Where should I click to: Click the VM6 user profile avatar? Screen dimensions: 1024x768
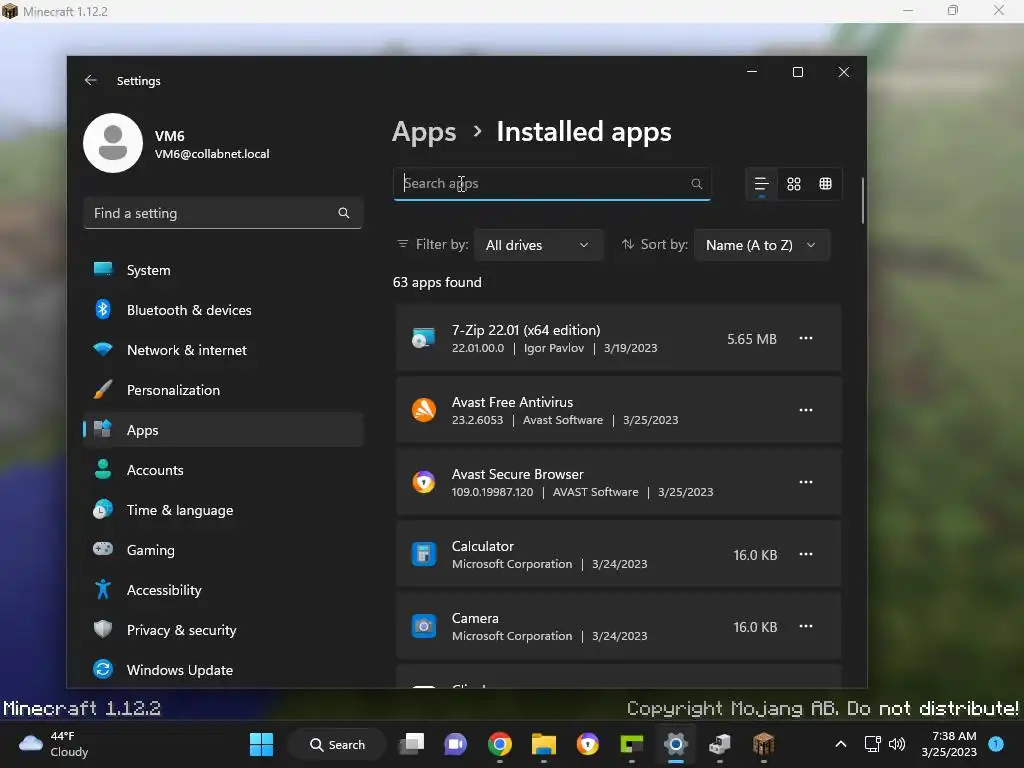(113, 143)
